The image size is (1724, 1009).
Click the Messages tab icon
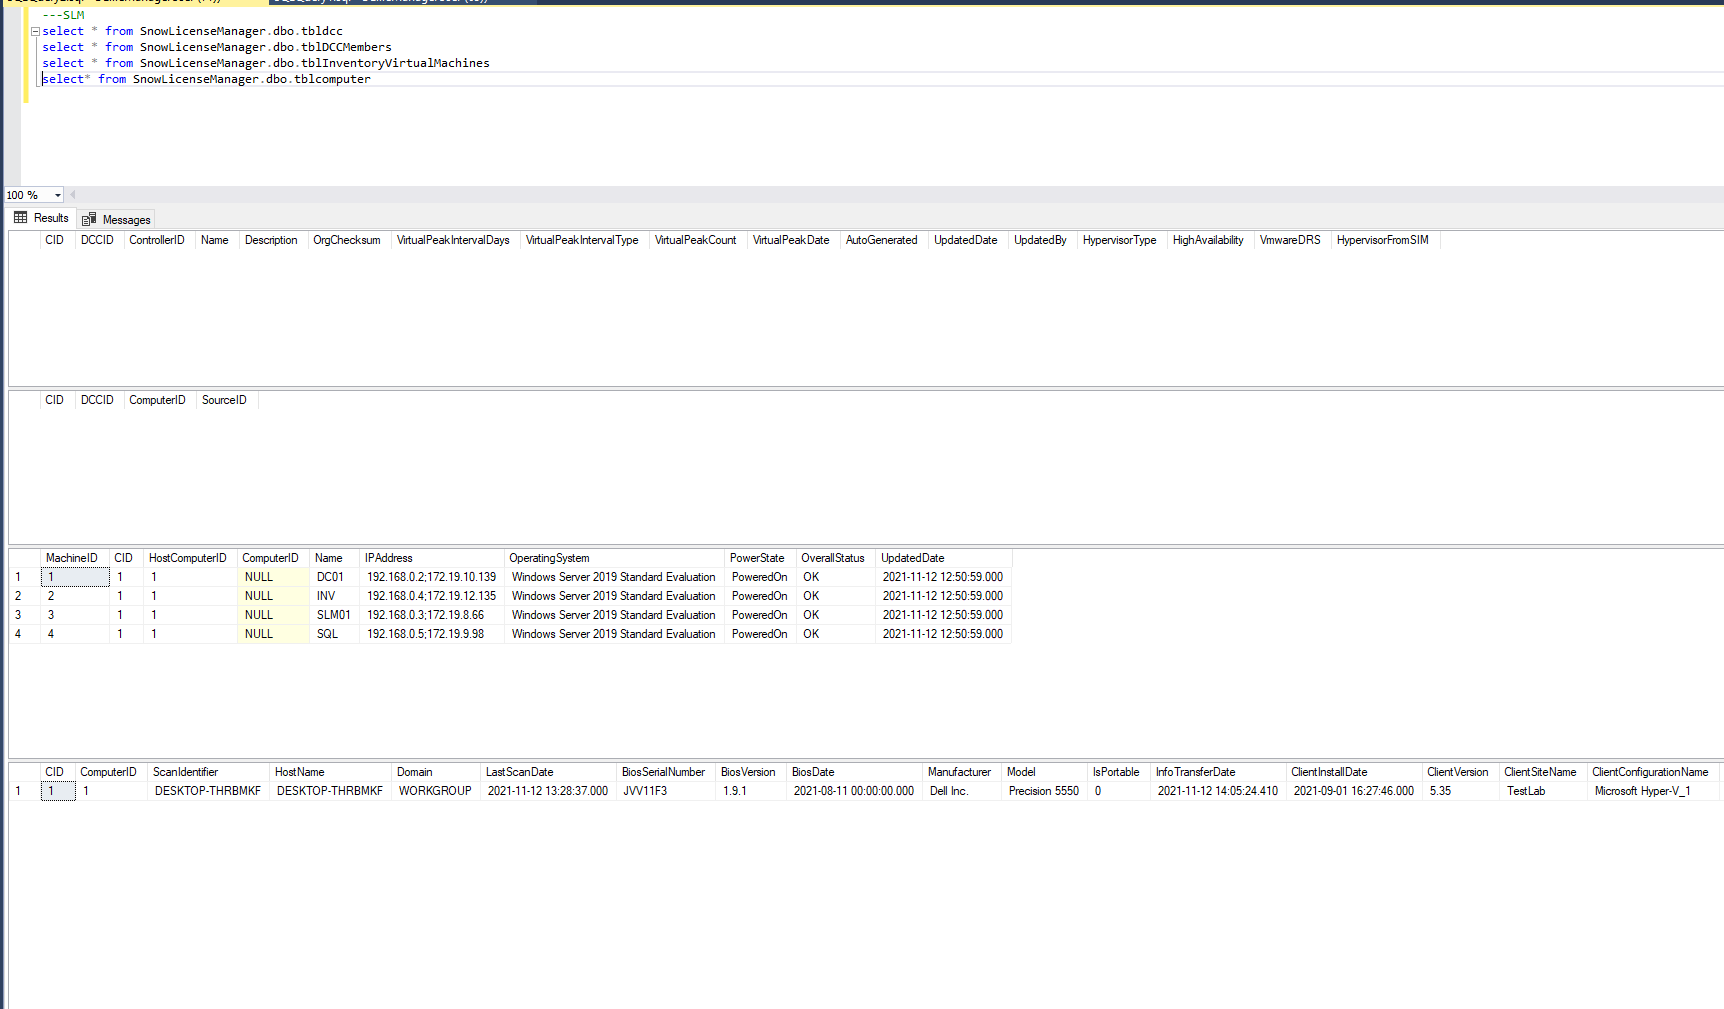coord(89,219)
